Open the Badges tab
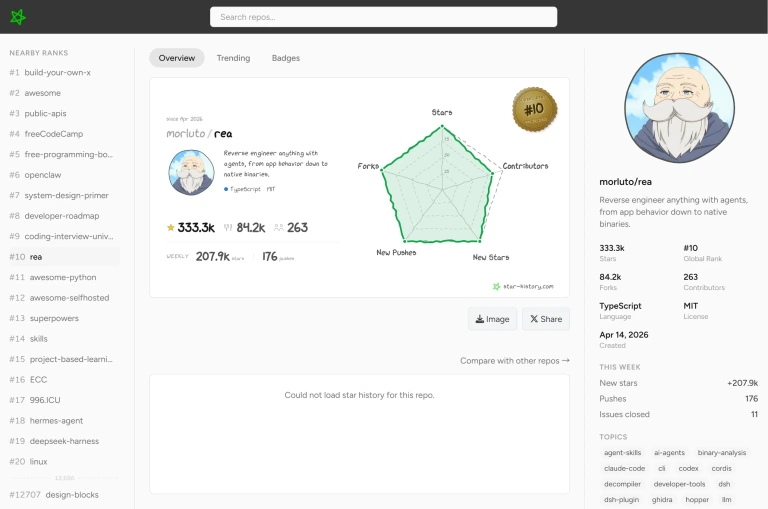Viewport: 768px width, 509px height. (286, 58)
